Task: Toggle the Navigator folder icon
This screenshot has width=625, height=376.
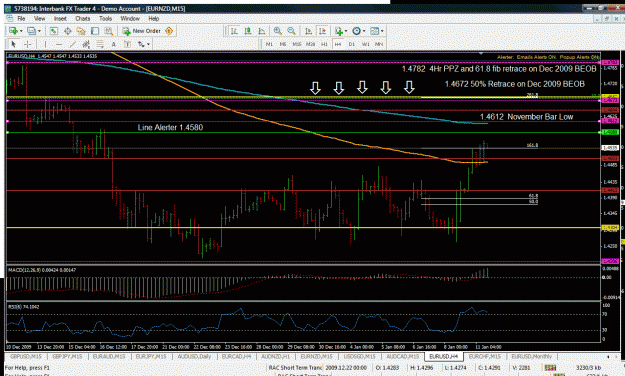Action: click(x=81, y=31)
